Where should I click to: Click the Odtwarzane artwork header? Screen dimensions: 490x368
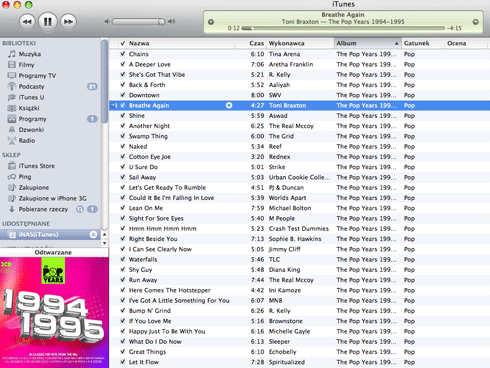tap(53, 252)
